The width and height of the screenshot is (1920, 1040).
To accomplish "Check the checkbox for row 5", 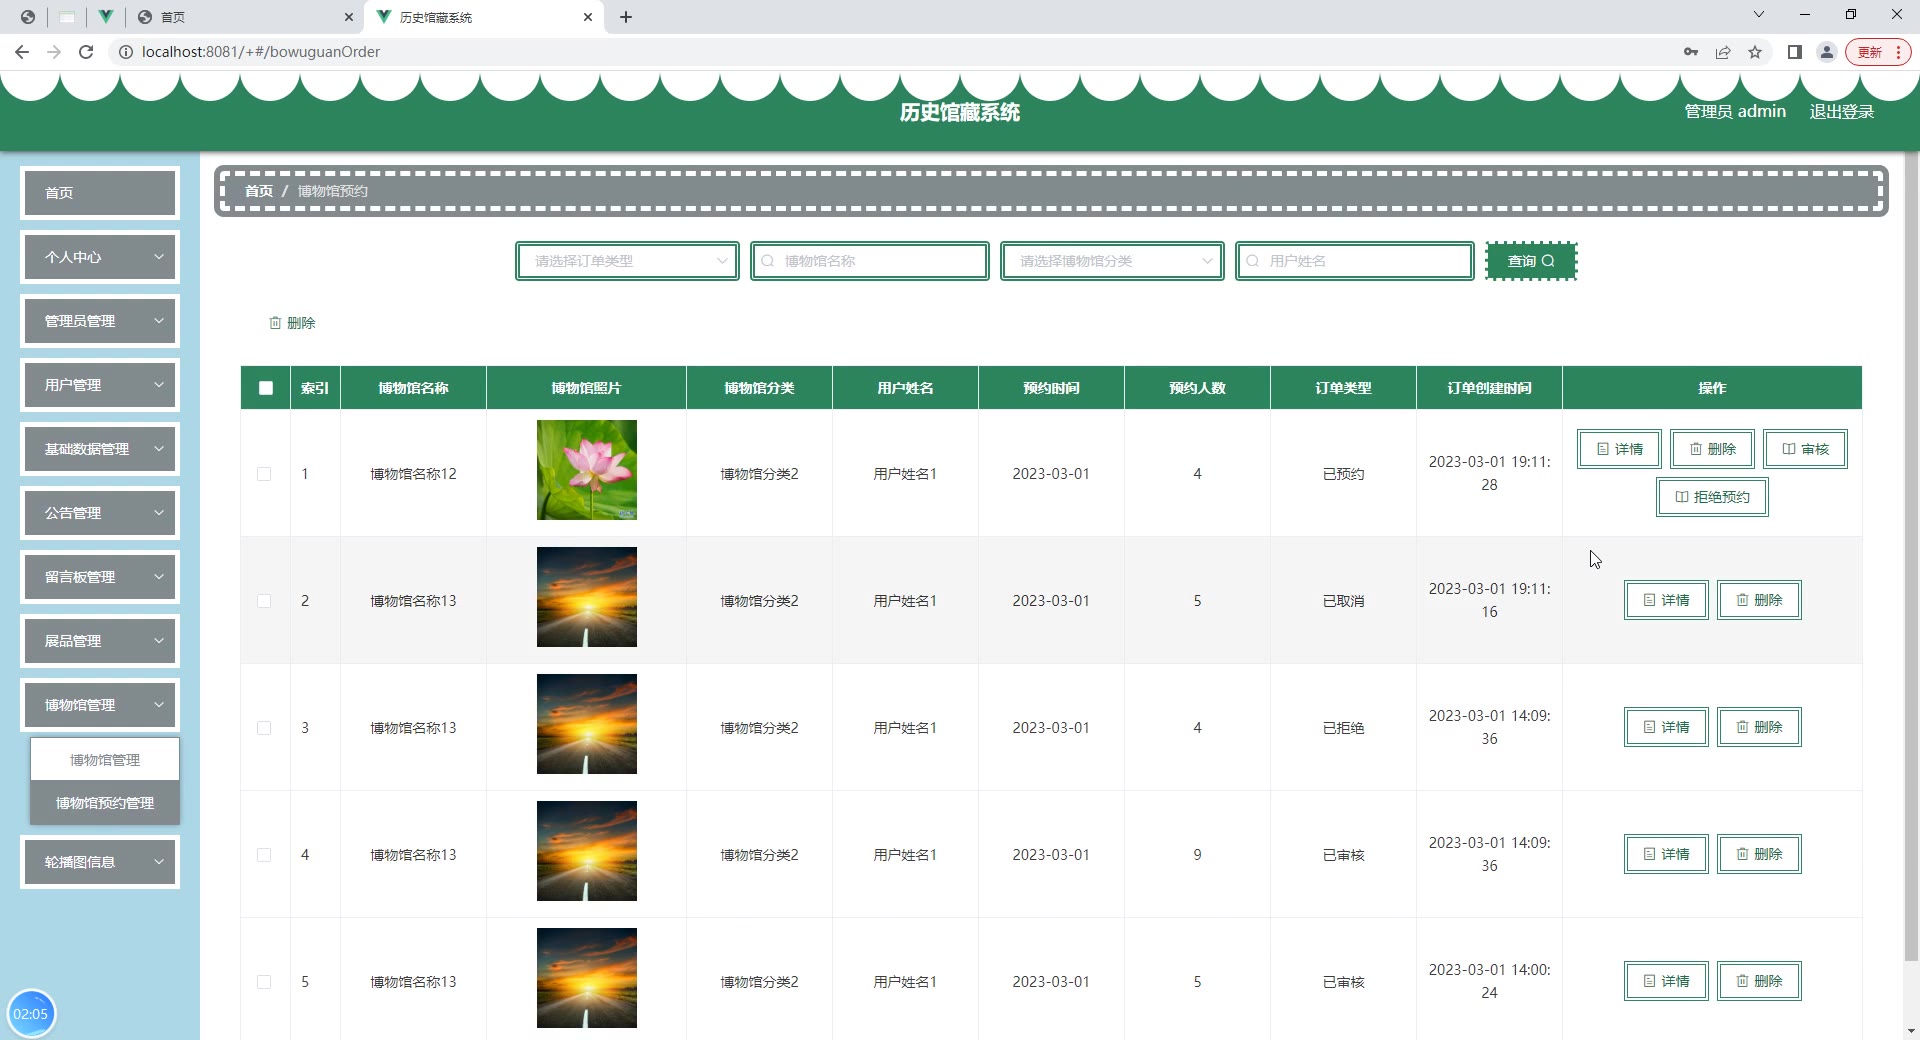I will [264, 982].
